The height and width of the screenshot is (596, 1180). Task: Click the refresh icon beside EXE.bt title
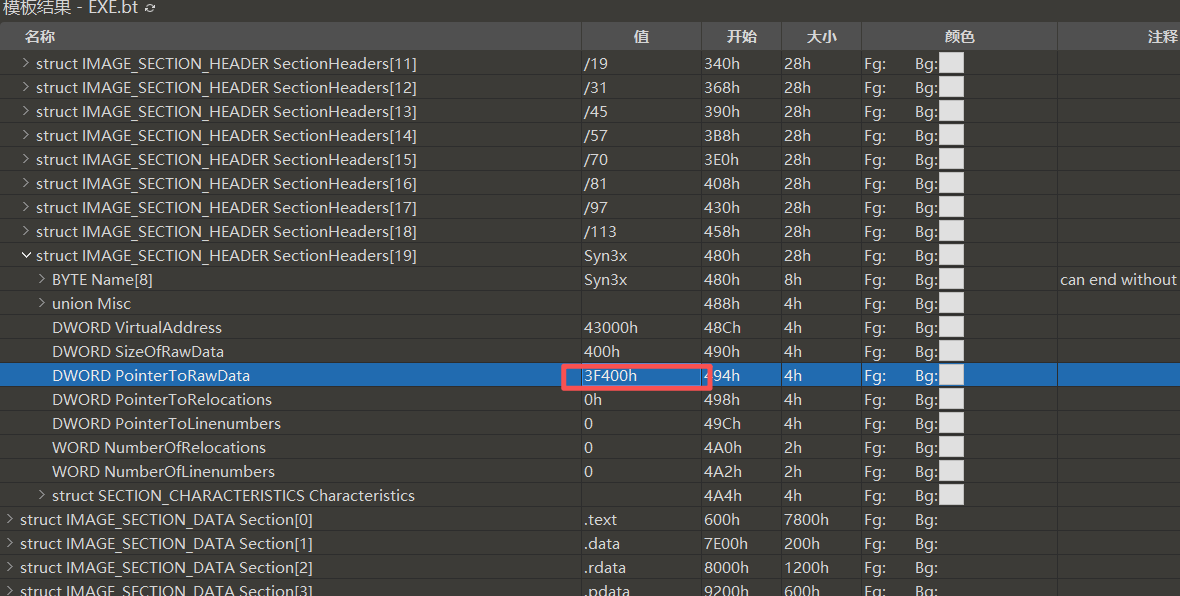click(x=150, y=9)
